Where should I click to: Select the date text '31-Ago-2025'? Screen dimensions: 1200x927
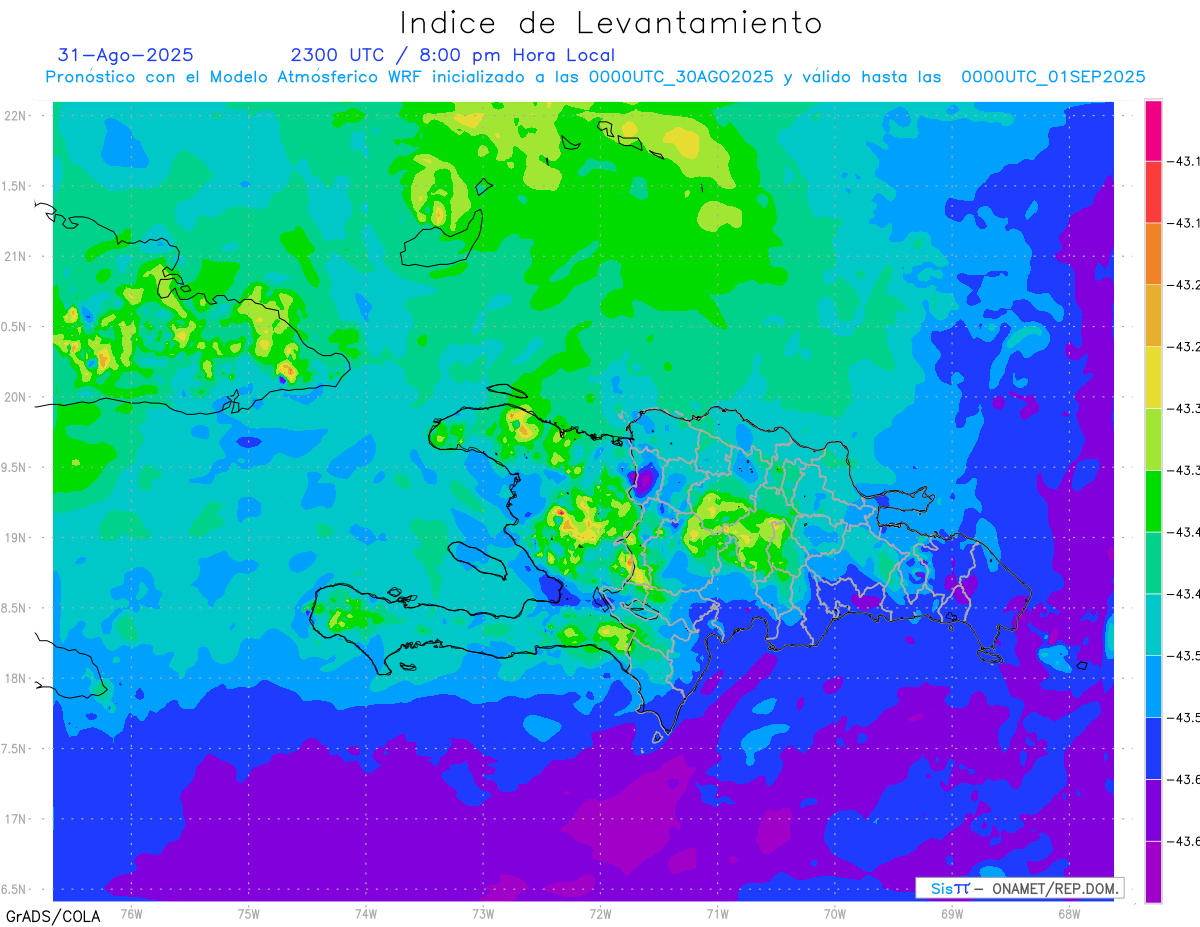[126, 55]
